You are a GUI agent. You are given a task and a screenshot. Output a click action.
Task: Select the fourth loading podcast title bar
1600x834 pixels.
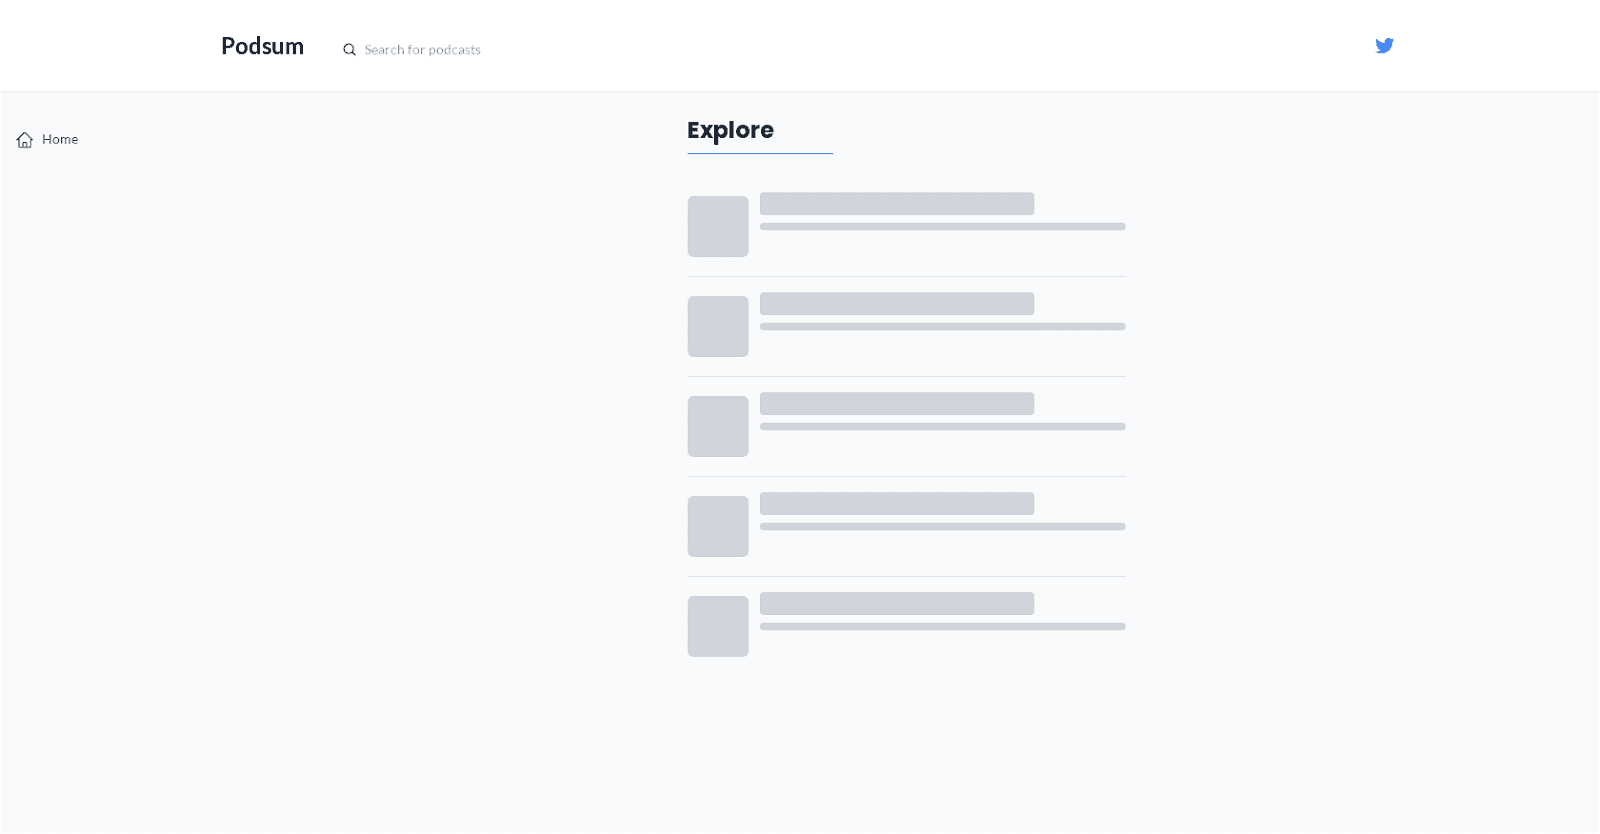(897, 504)
